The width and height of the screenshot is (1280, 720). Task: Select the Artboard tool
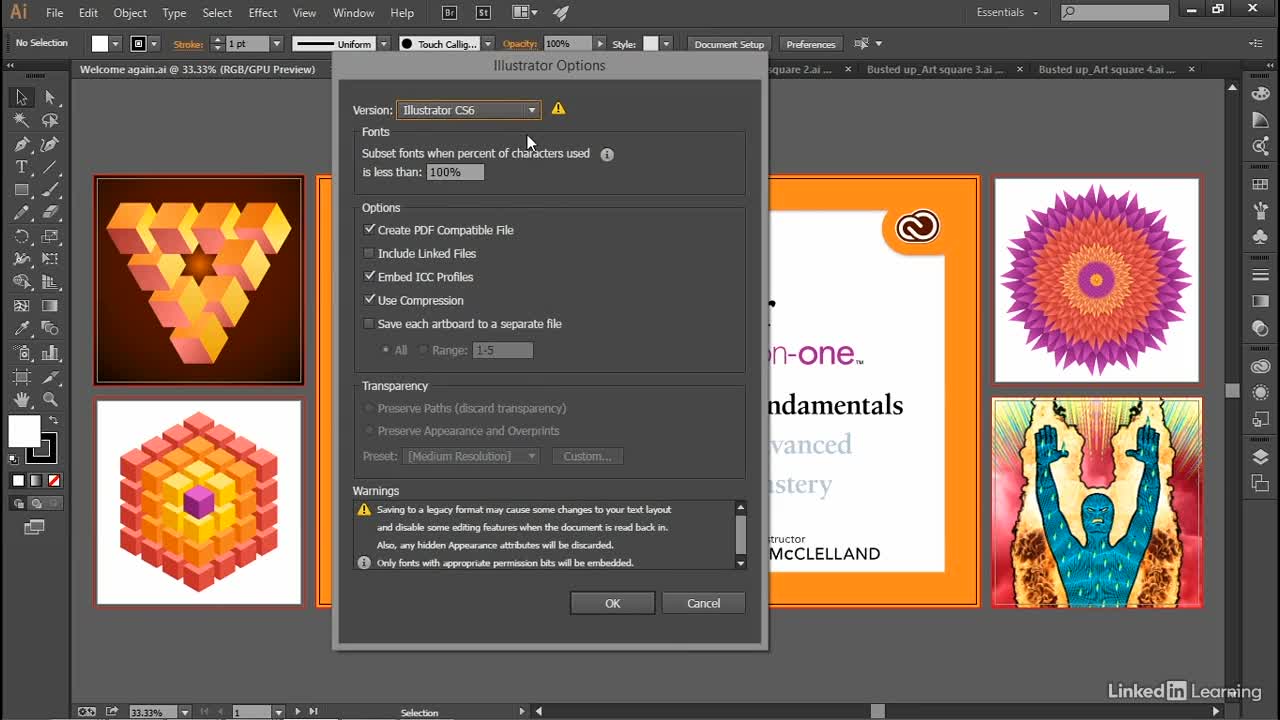coord(21,376)
